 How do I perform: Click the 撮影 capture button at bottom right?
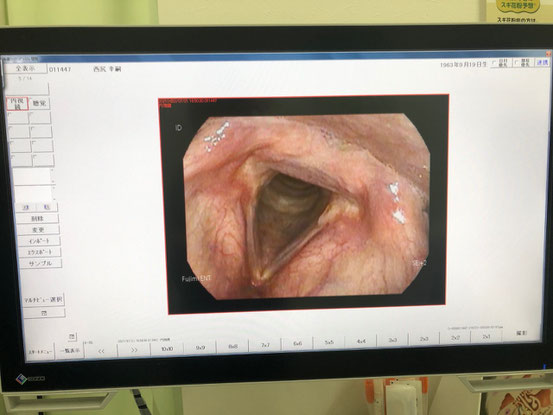521,333
